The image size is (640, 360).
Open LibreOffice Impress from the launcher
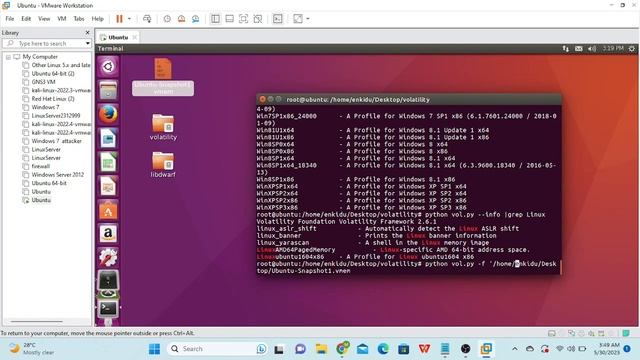[x=108, y=187]
